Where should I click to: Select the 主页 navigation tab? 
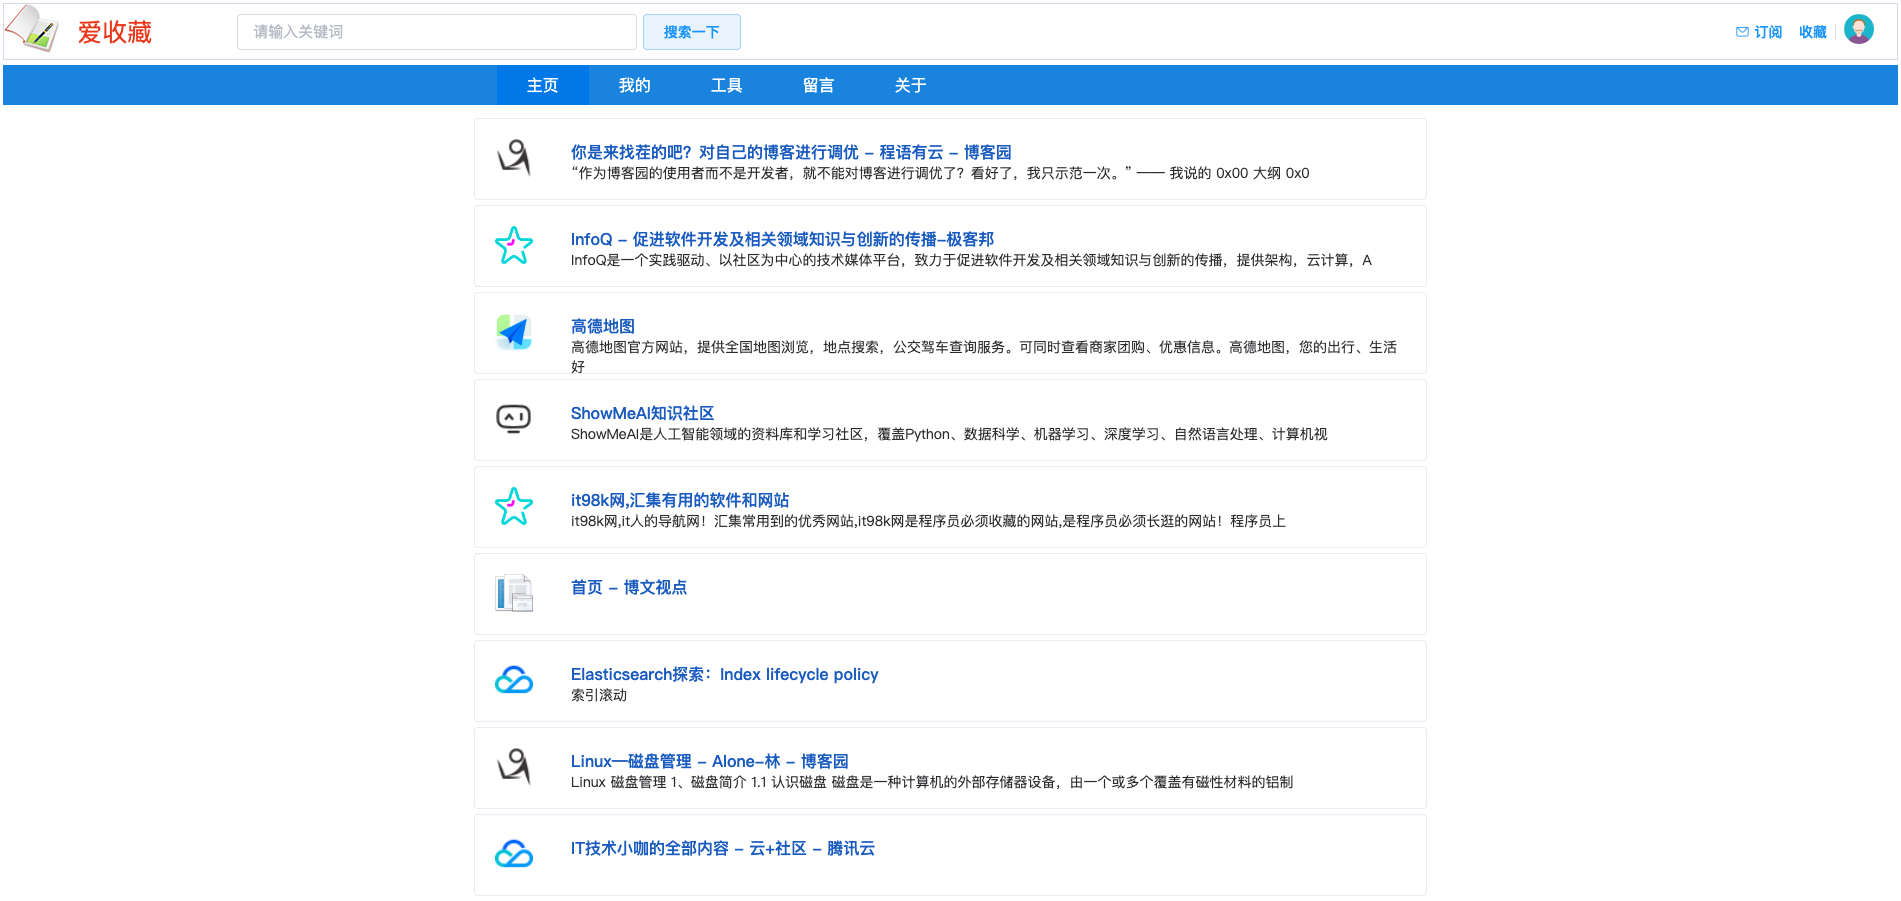pos(543,86)
